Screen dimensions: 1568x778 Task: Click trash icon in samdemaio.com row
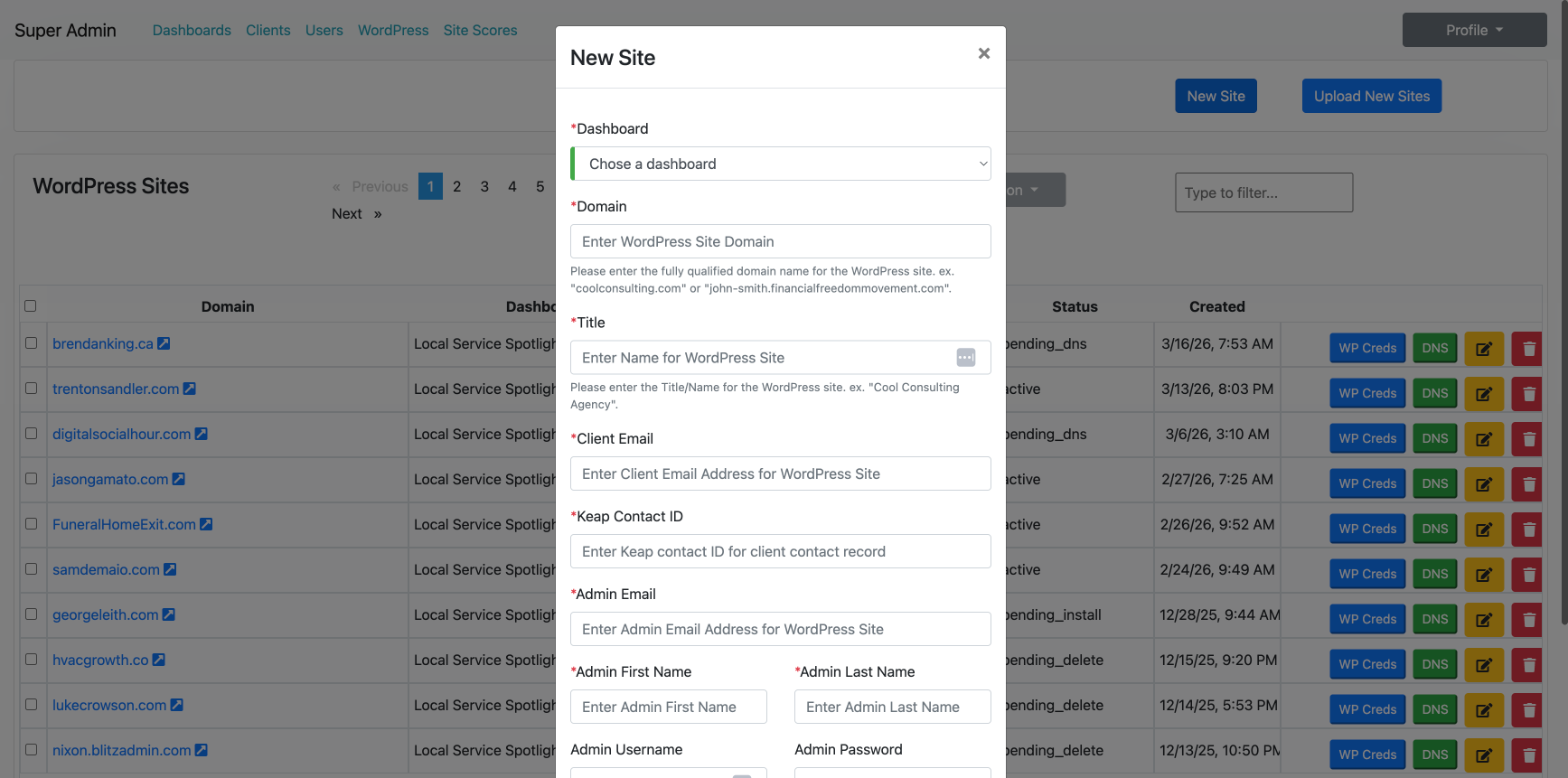pos(1528,574)
